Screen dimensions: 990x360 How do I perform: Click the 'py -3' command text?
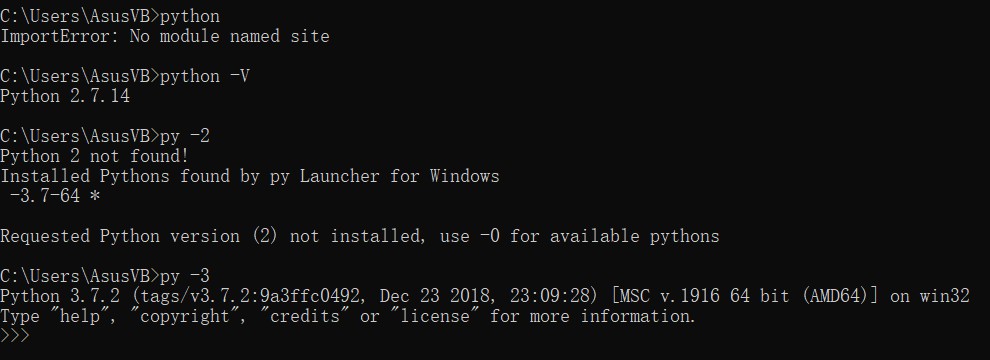coord(185,277)
